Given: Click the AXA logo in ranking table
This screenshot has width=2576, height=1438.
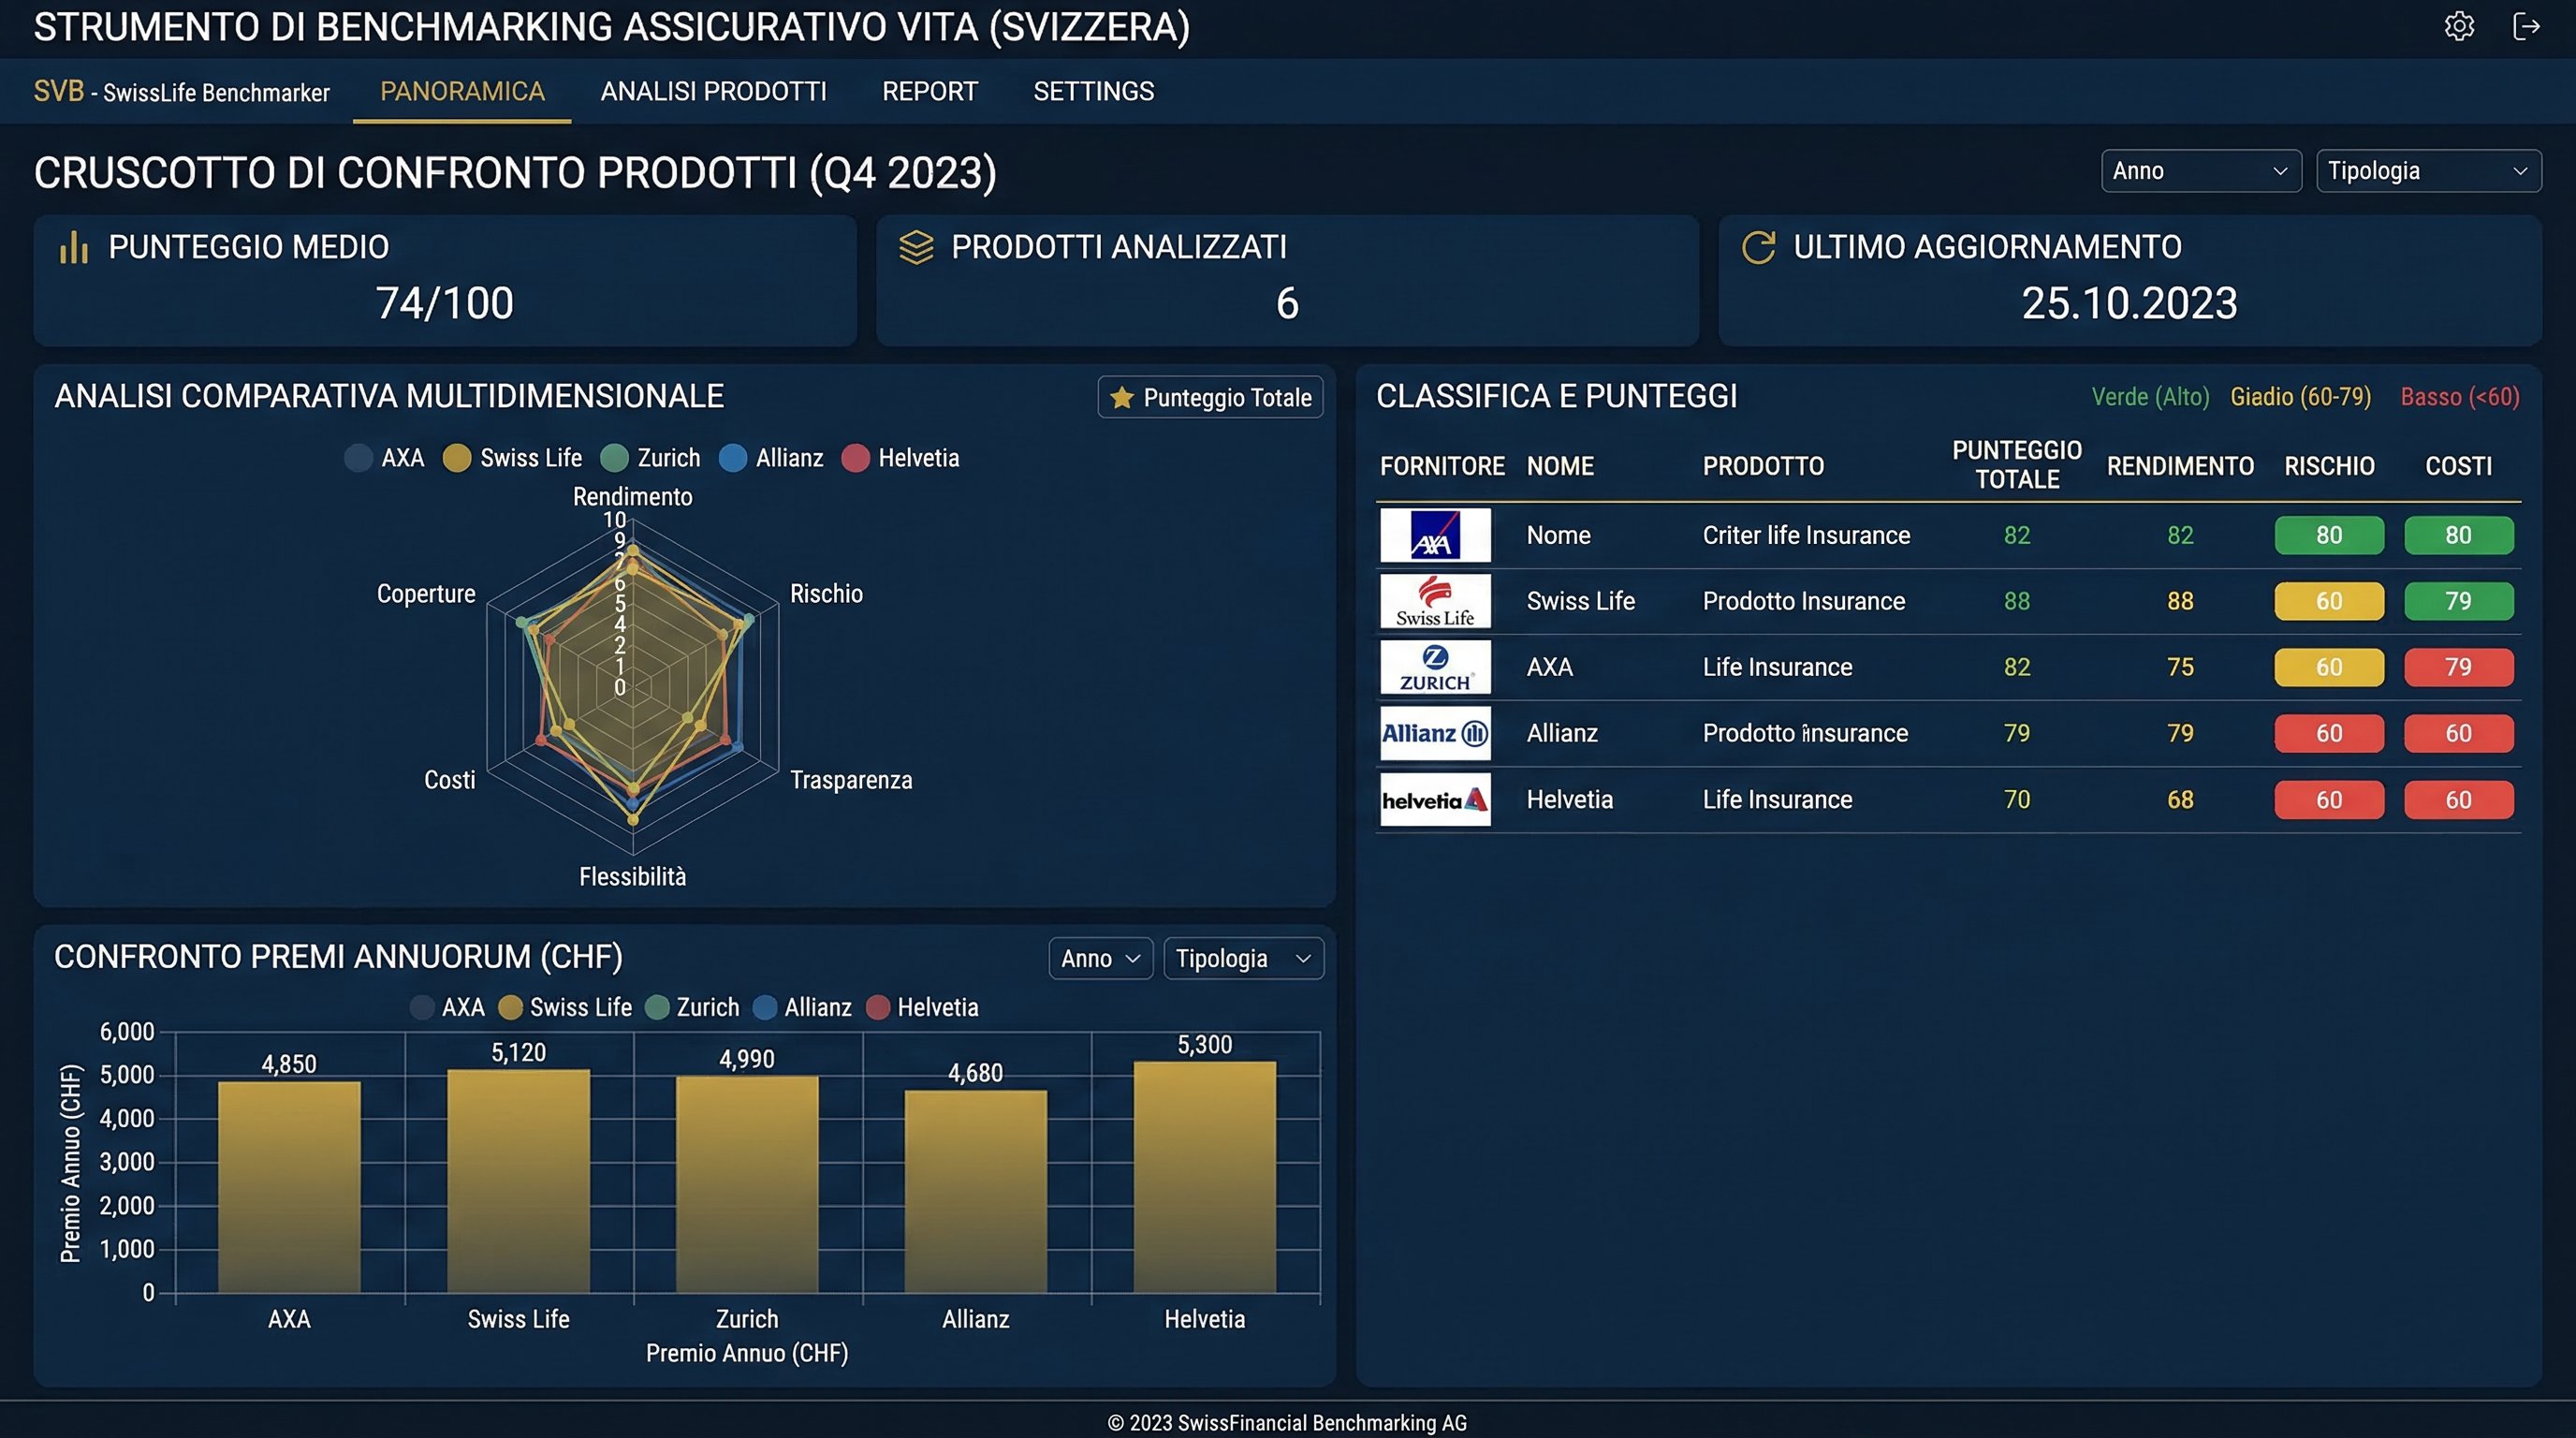Looking at the screenshot, I should 1435,535.
